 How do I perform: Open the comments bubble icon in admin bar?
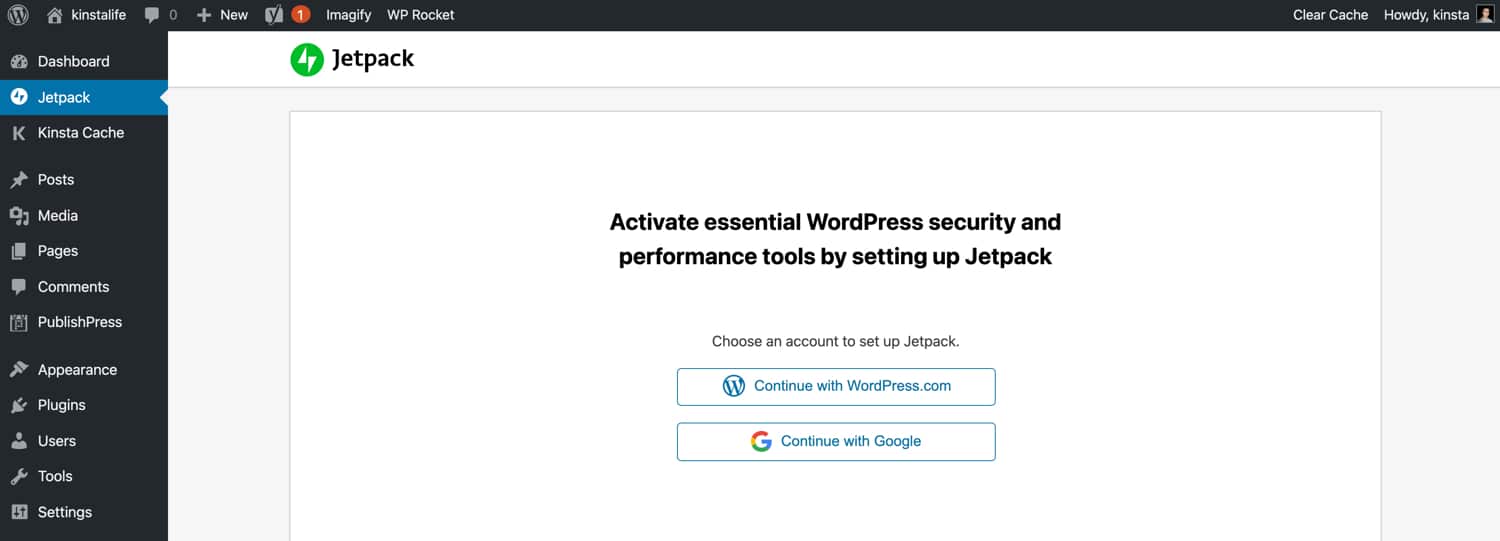pyautogui.click(x=151, y=15)
